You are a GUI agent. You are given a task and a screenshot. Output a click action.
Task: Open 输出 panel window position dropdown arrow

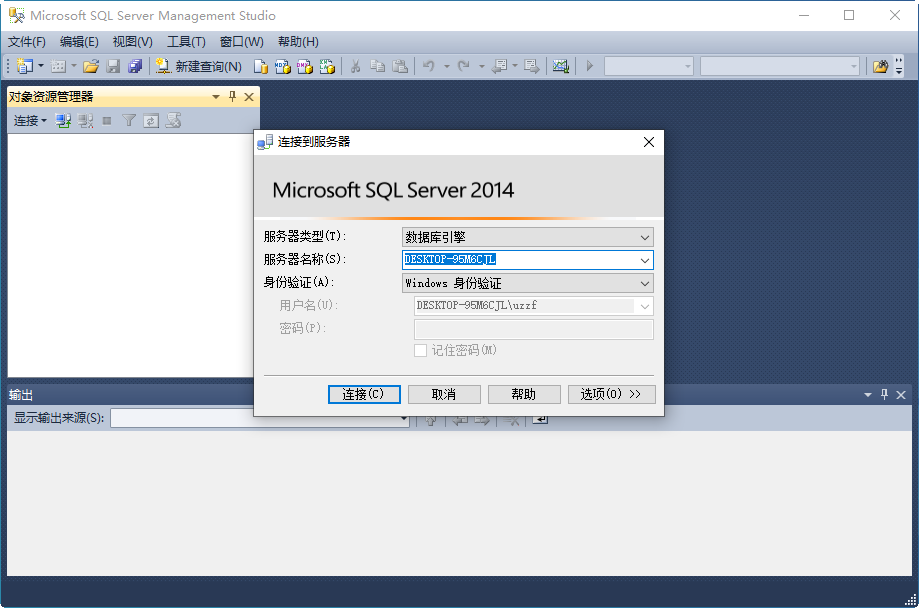868,395
